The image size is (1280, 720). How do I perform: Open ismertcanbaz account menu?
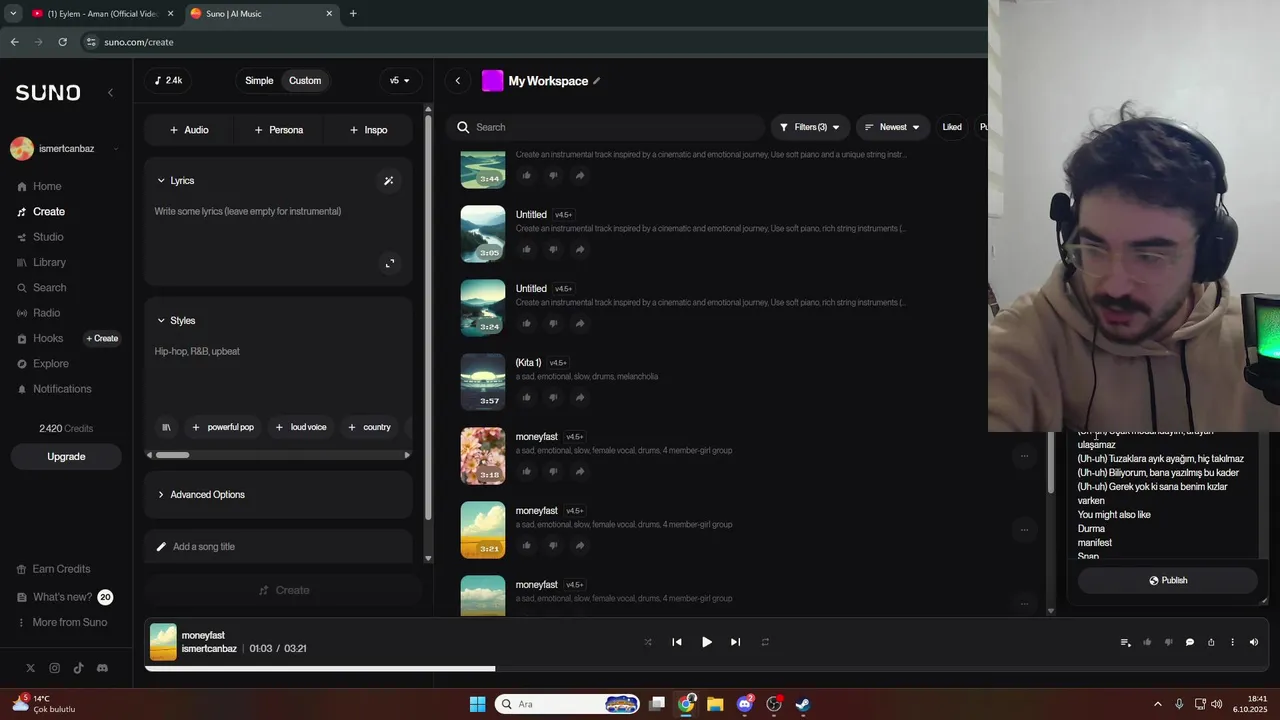[x=65, y=149]
